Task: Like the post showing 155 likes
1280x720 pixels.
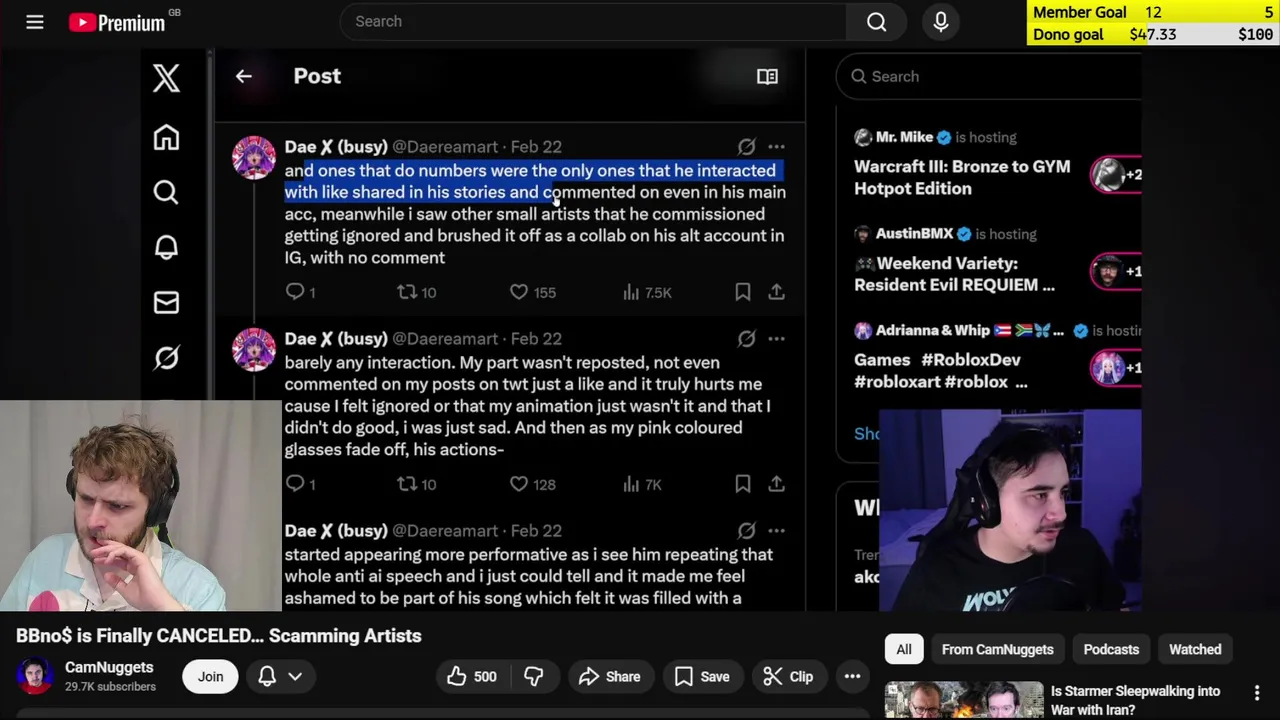Action: coord(532,292)
